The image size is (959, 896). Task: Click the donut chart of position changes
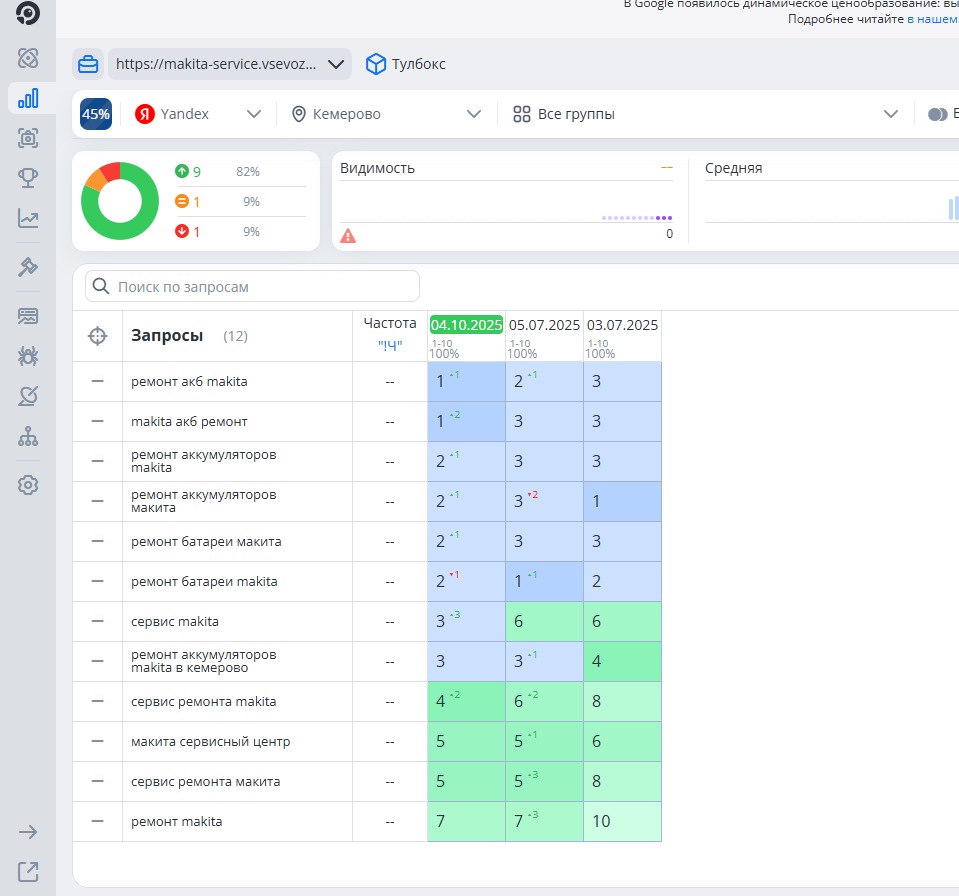click(120, 201)
